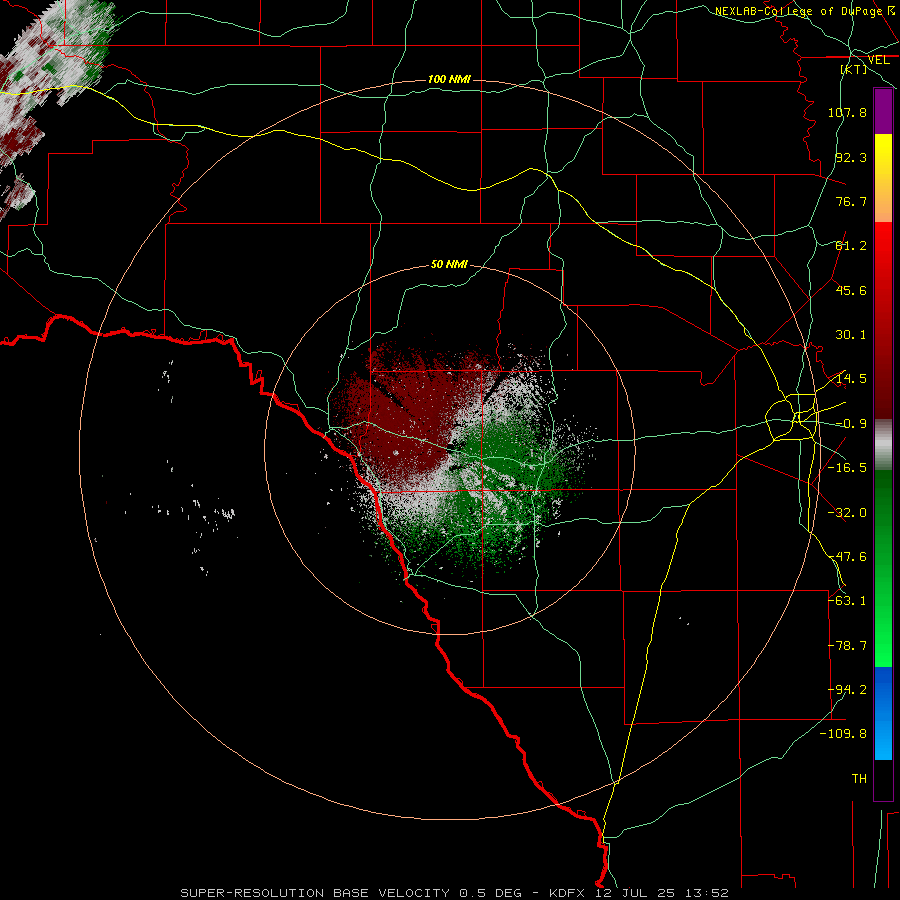Select the 30.1 scale value

pos(851,335)
